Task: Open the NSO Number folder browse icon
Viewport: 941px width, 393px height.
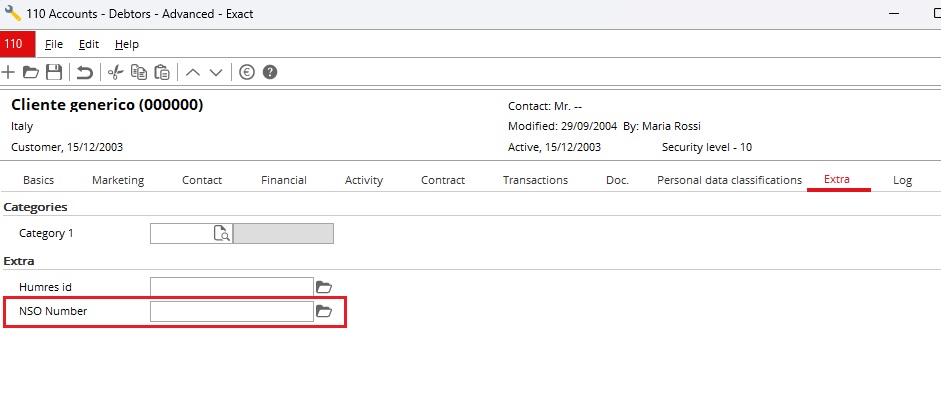Action: (x=323, y=311)
